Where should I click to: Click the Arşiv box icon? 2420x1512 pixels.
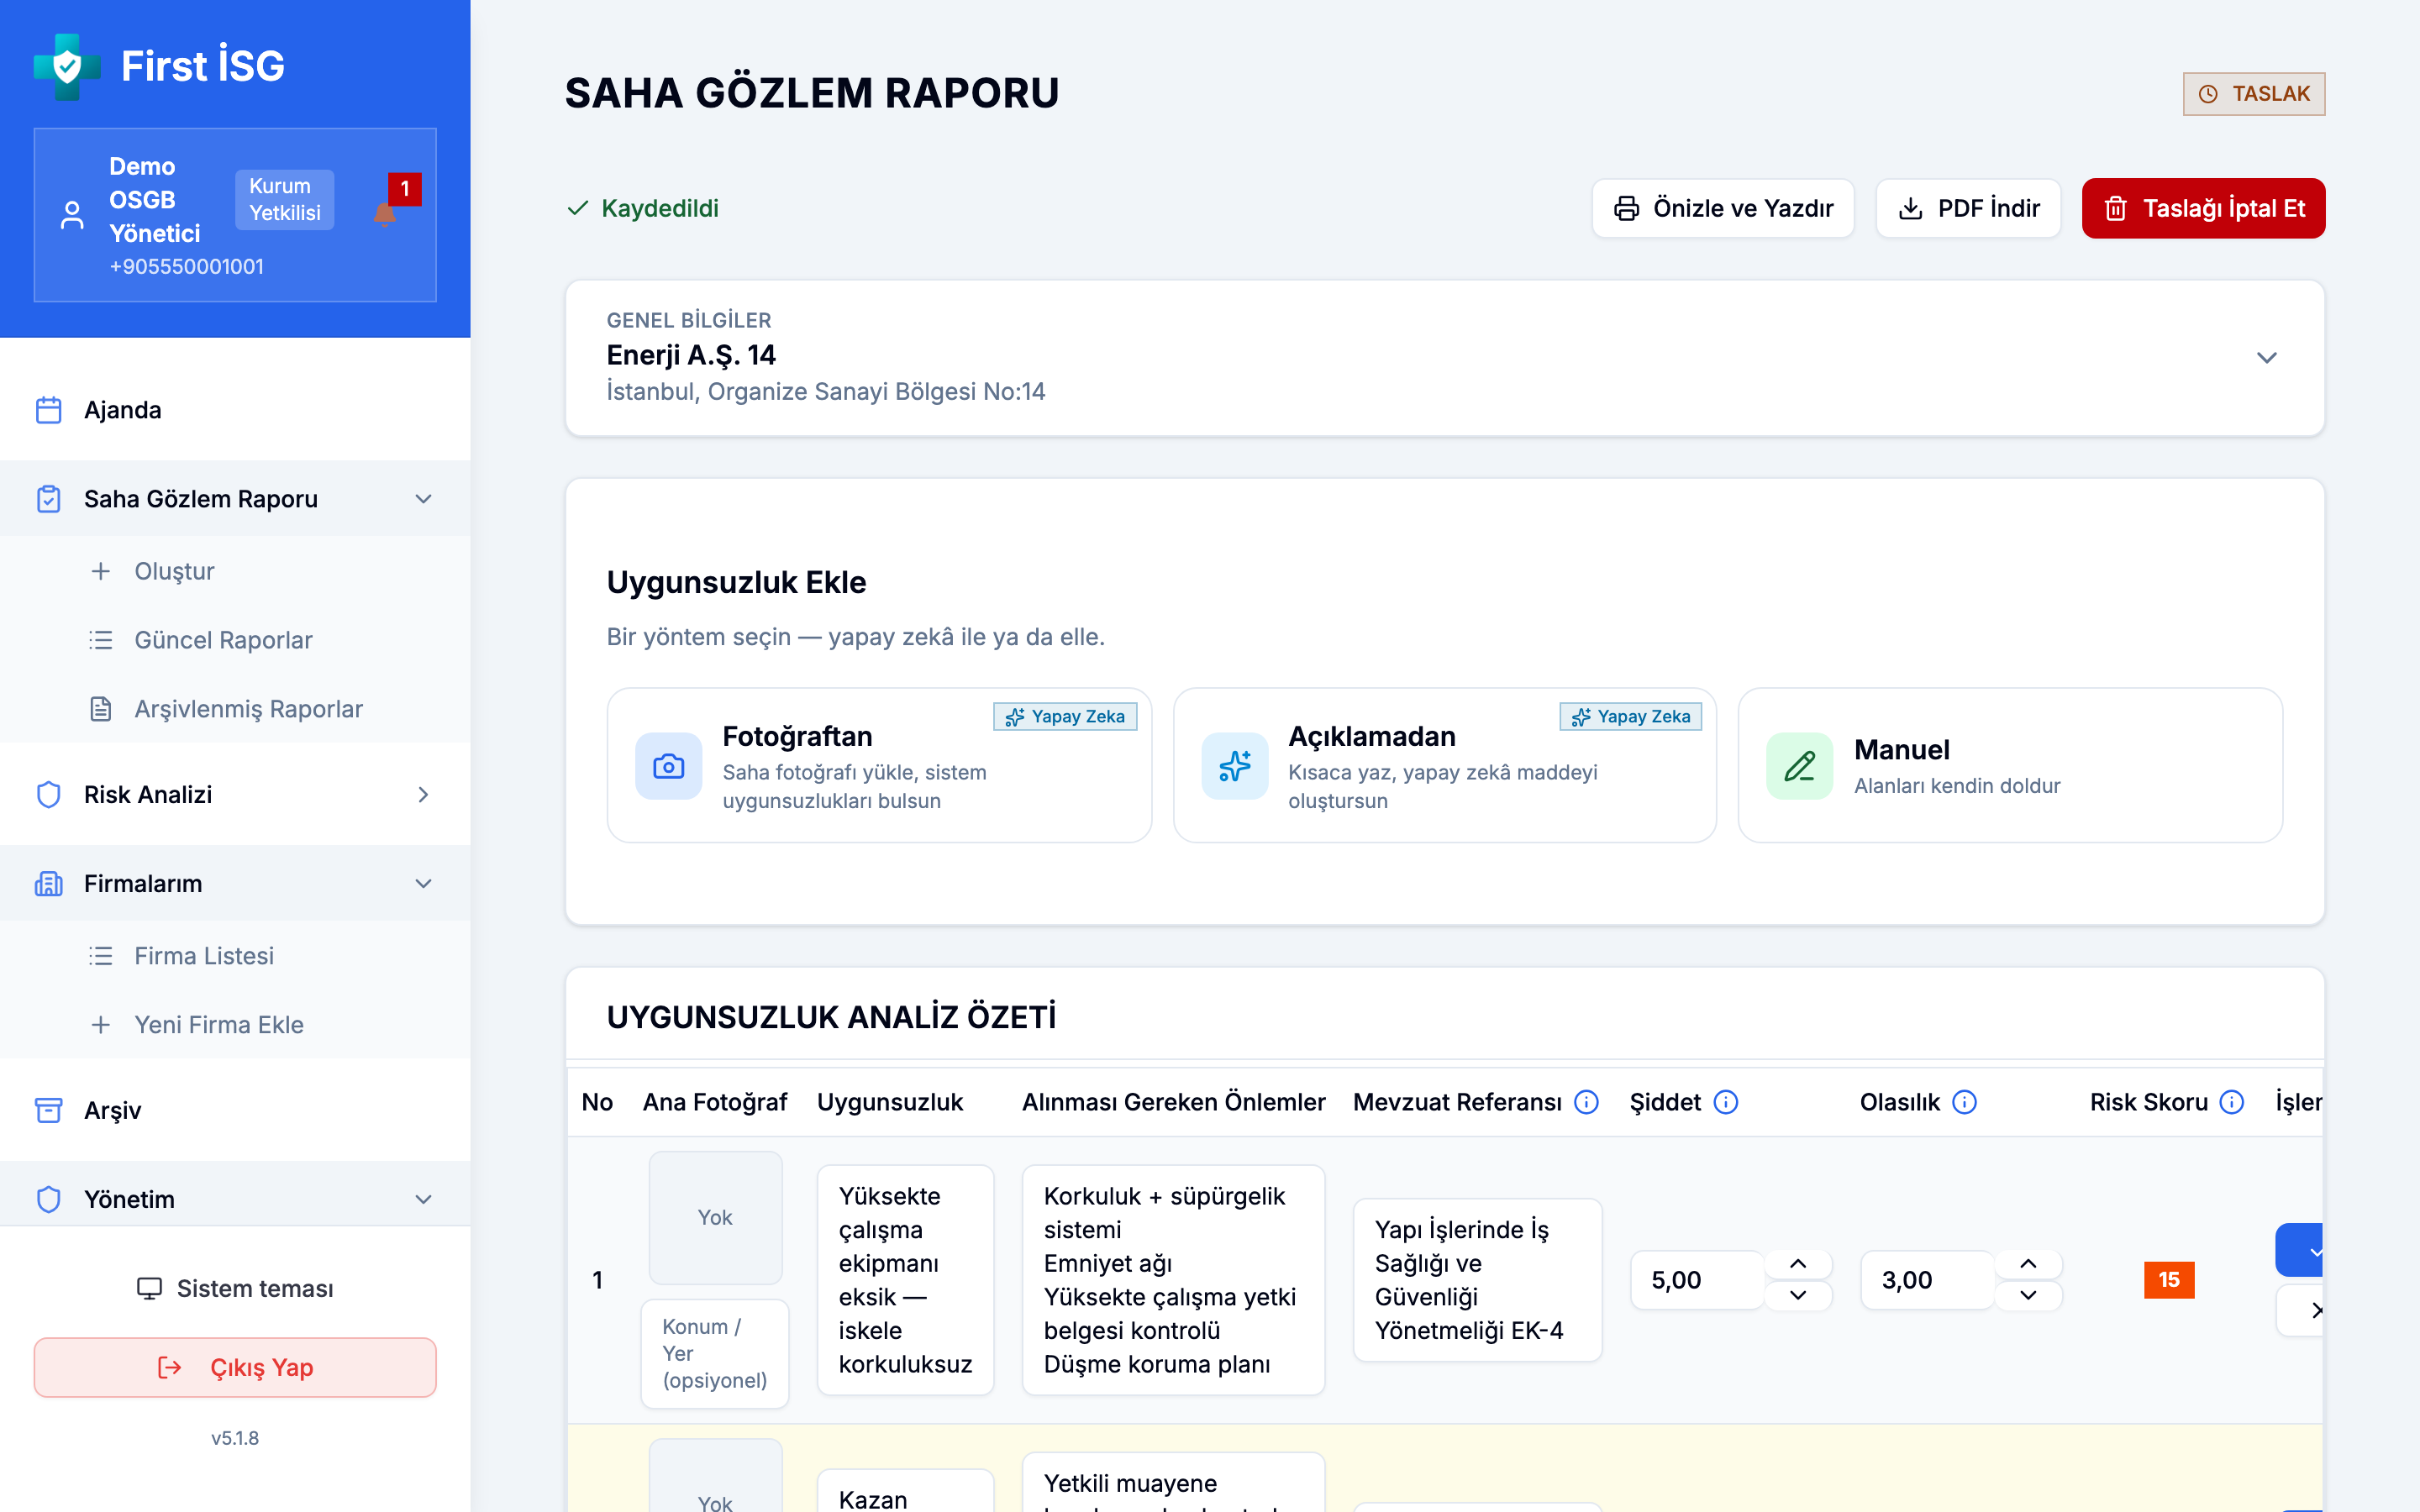coord(49,1111)
